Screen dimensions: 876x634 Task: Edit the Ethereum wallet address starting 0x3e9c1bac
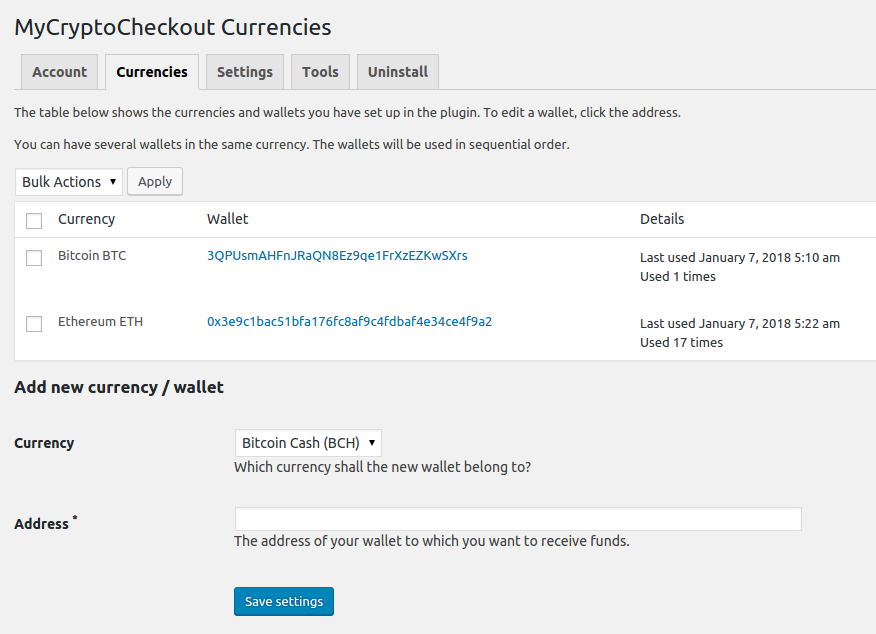pyautogui.click(x=350, y=322)
